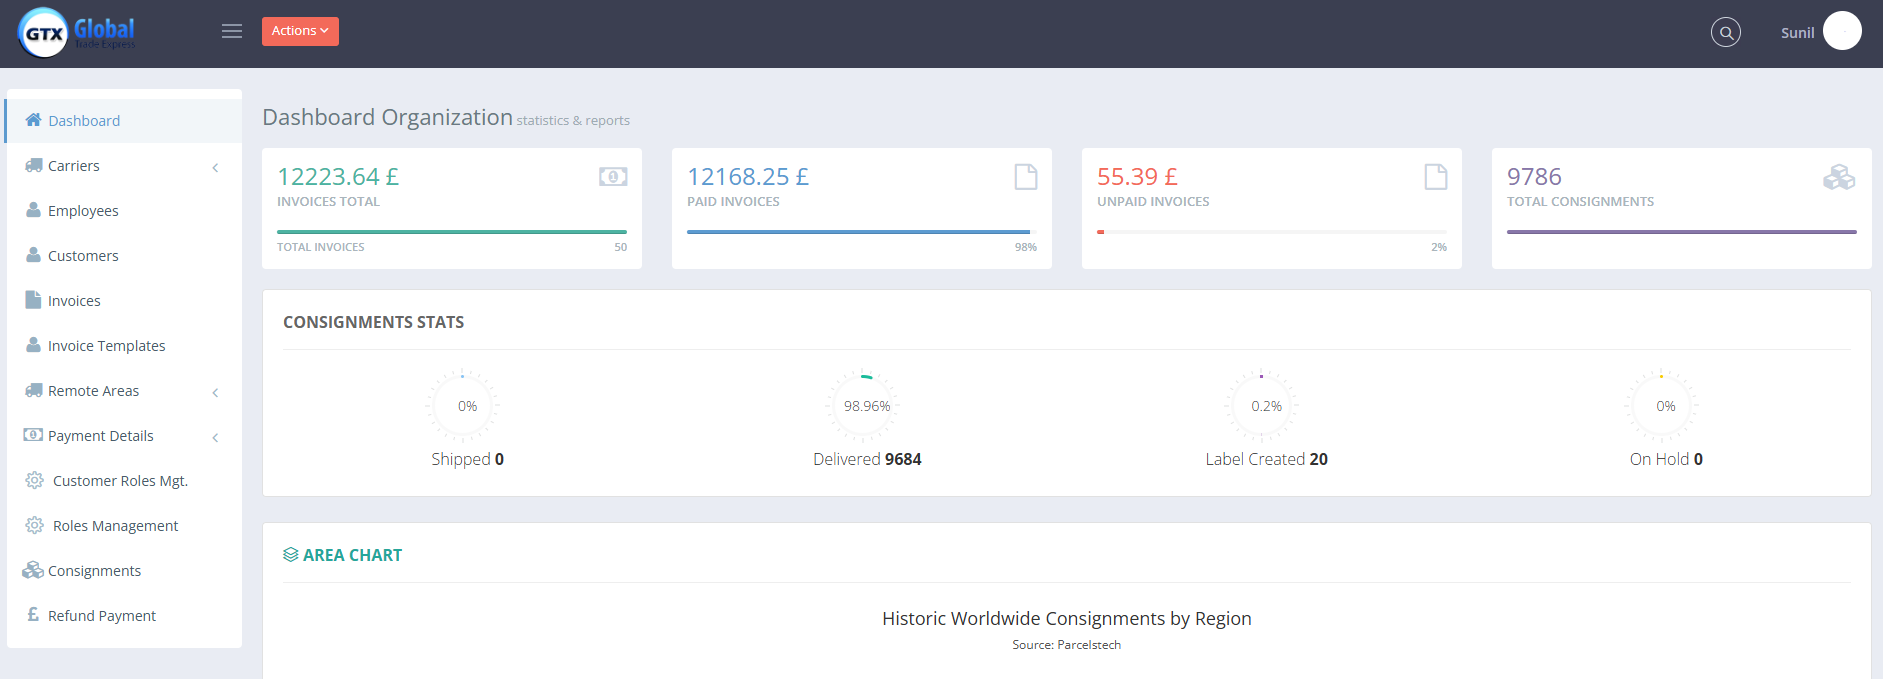The width and height of the screenshot is (1883, 679).
Task: Click the GTX Global Trade Express logo
Action: [x=77, y=33]
